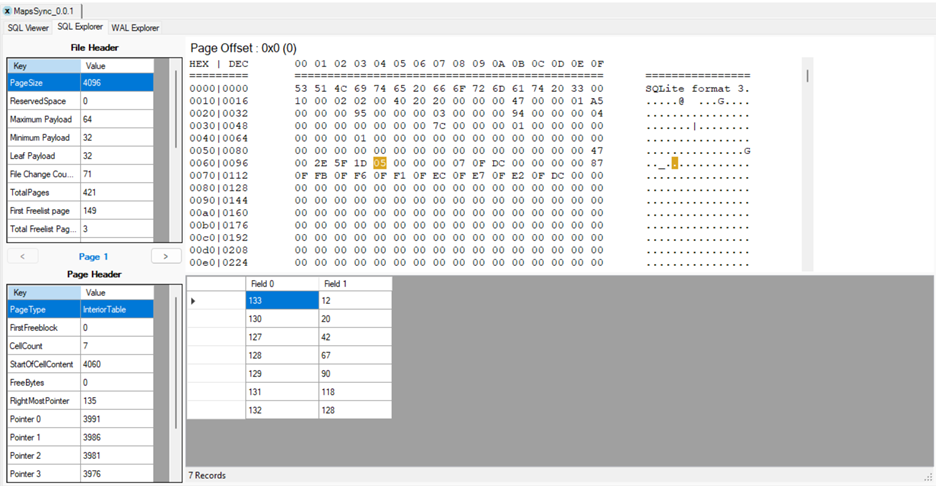Select the TotalPages row in File Header
The width and height of the screenshot is (936, 486).
tap(80, 192)
